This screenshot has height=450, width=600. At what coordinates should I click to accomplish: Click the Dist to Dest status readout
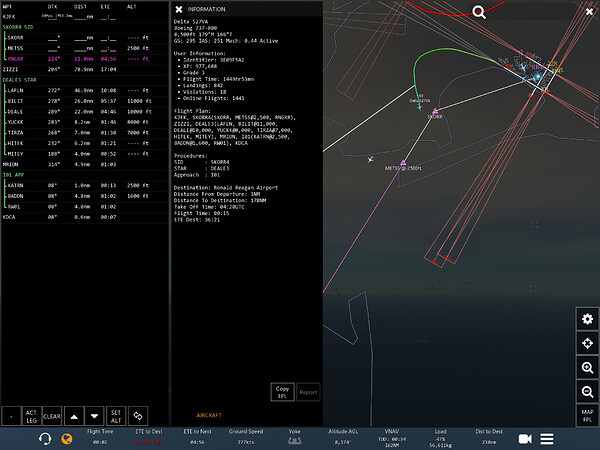489,437
